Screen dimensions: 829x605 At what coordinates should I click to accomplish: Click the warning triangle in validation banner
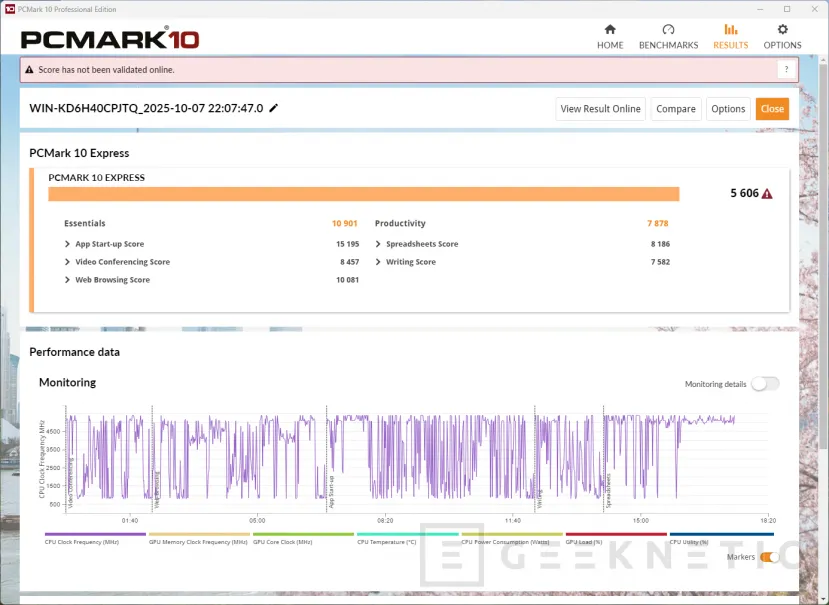[x=29, y=70]
